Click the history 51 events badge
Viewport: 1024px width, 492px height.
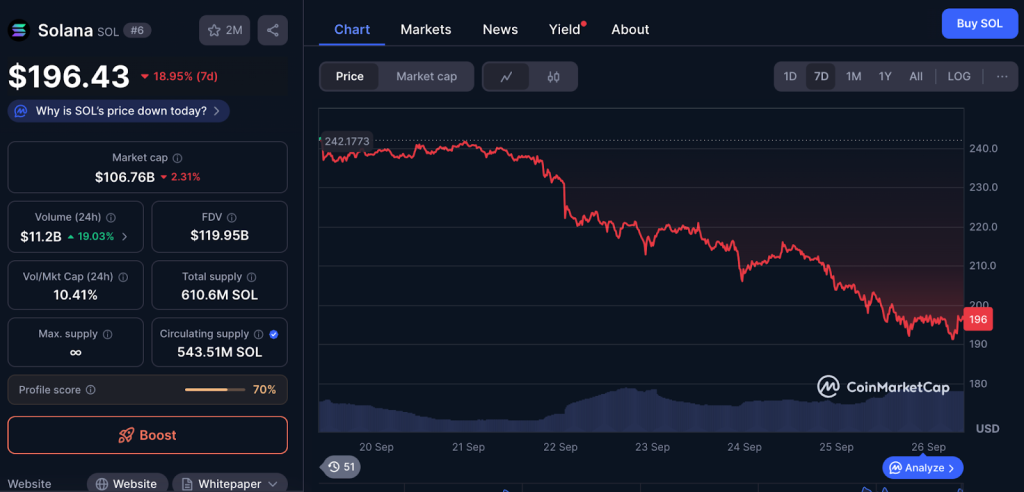pyautogui.click(x=340, y=467)
